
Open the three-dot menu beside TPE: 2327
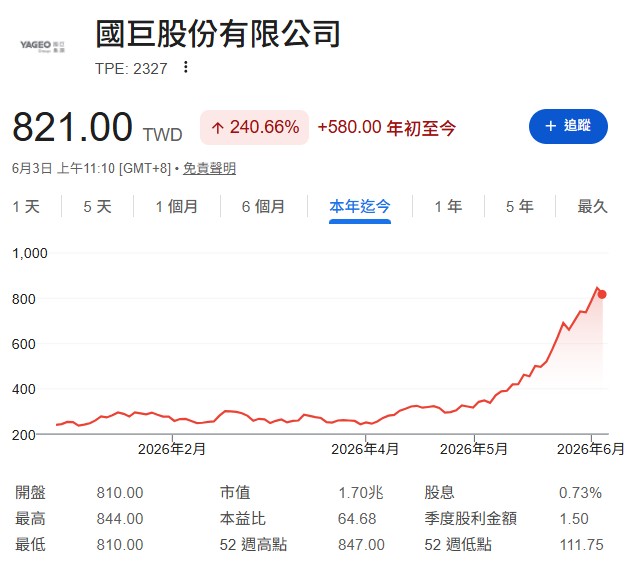[x=185, y=67]
